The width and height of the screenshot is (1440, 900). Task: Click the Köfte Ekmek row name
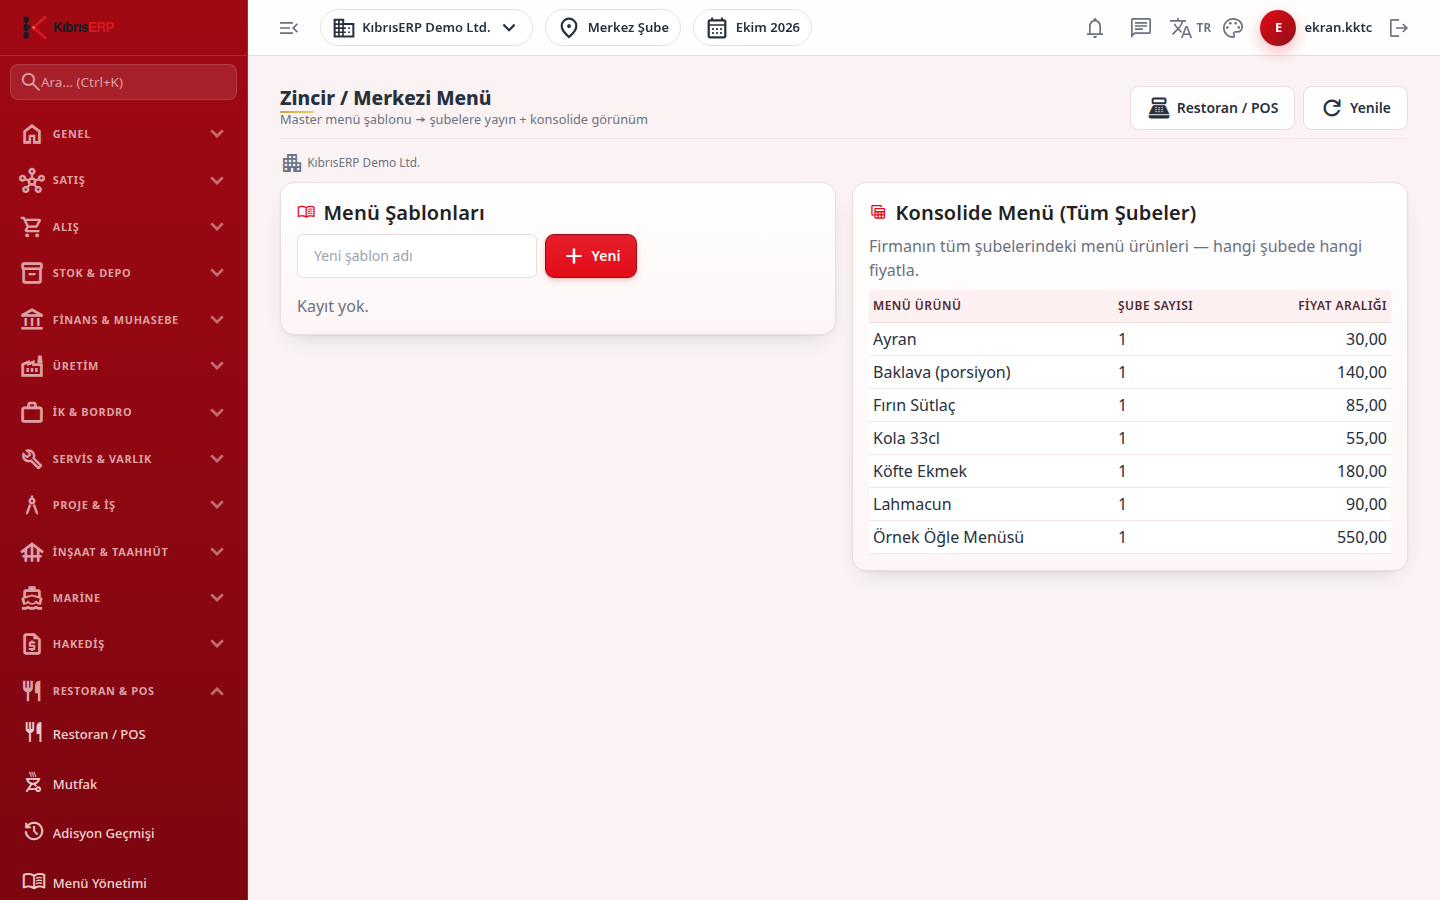click(x=920, y=471)
